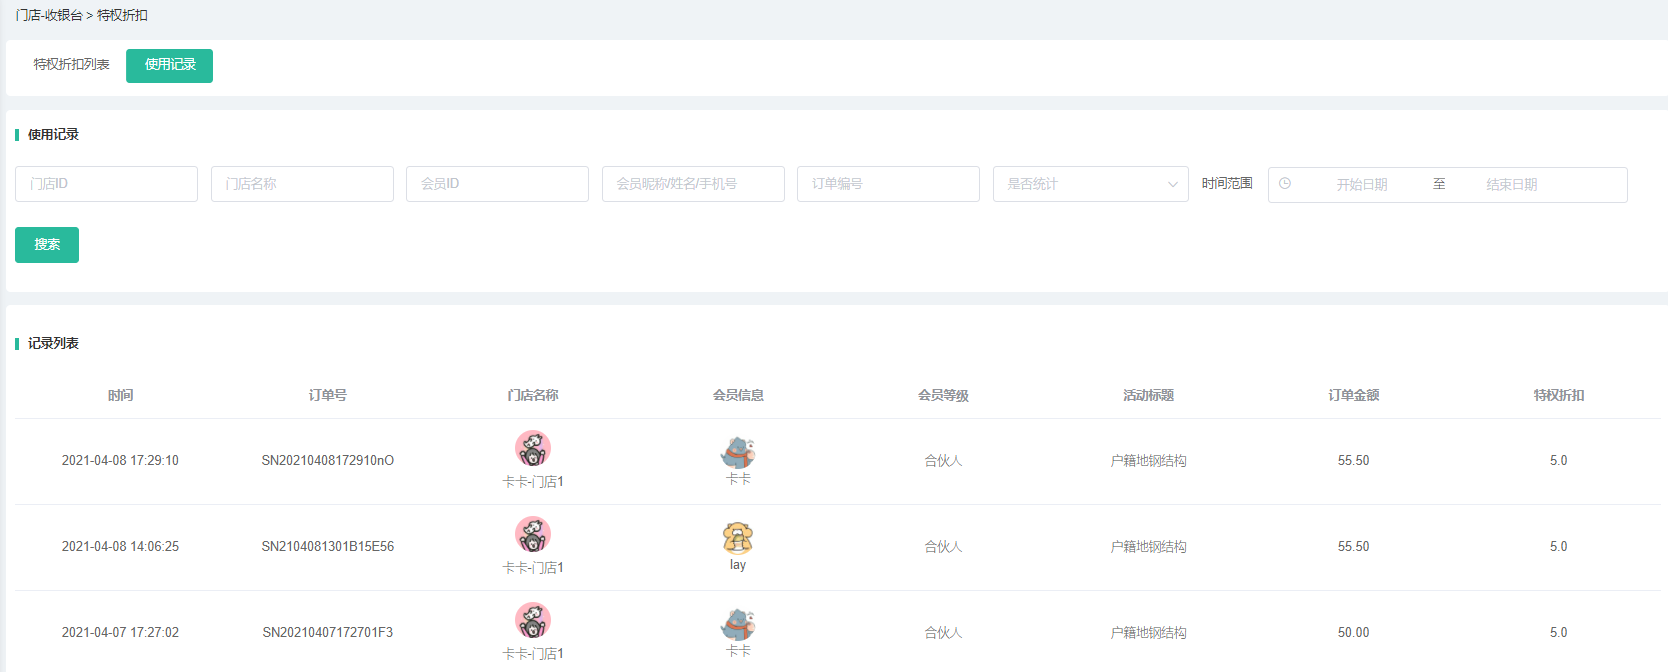Click 卡卡-门店1 in the 17:29:10 row
Viewport: 1668px width, 672px height.
533,482
